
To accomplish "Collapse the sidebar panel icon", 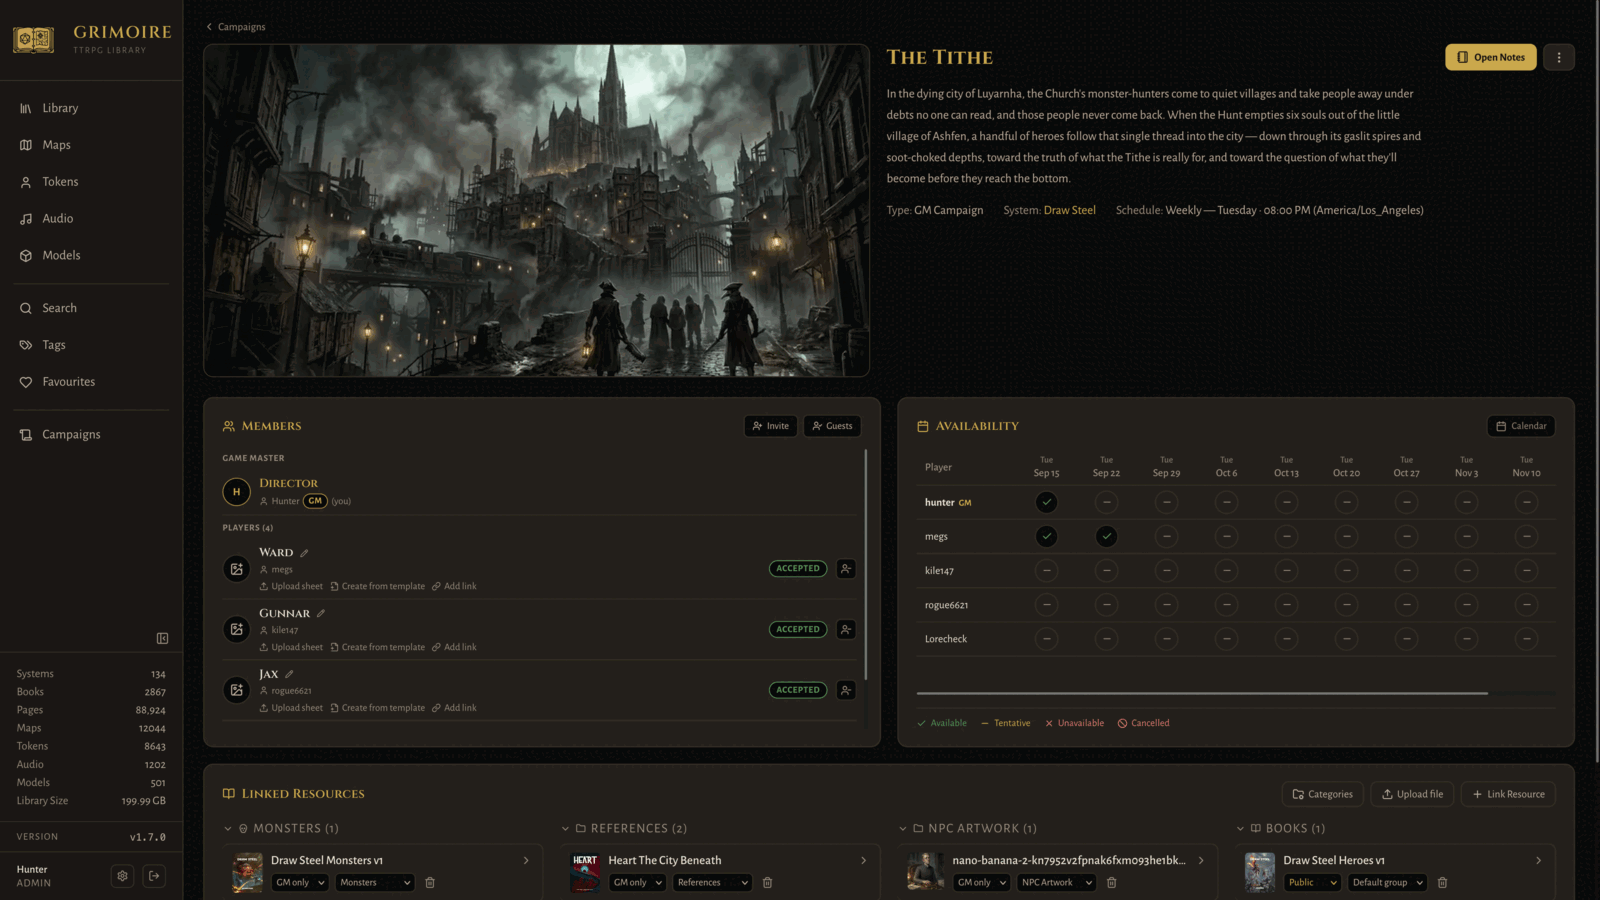I will (x=162, y=638).
